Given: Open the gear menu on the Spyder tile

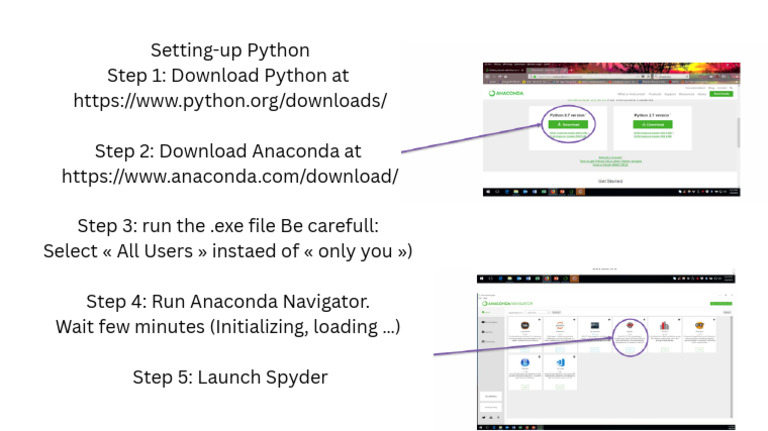Looking at the screenshot, I should 644,319.
